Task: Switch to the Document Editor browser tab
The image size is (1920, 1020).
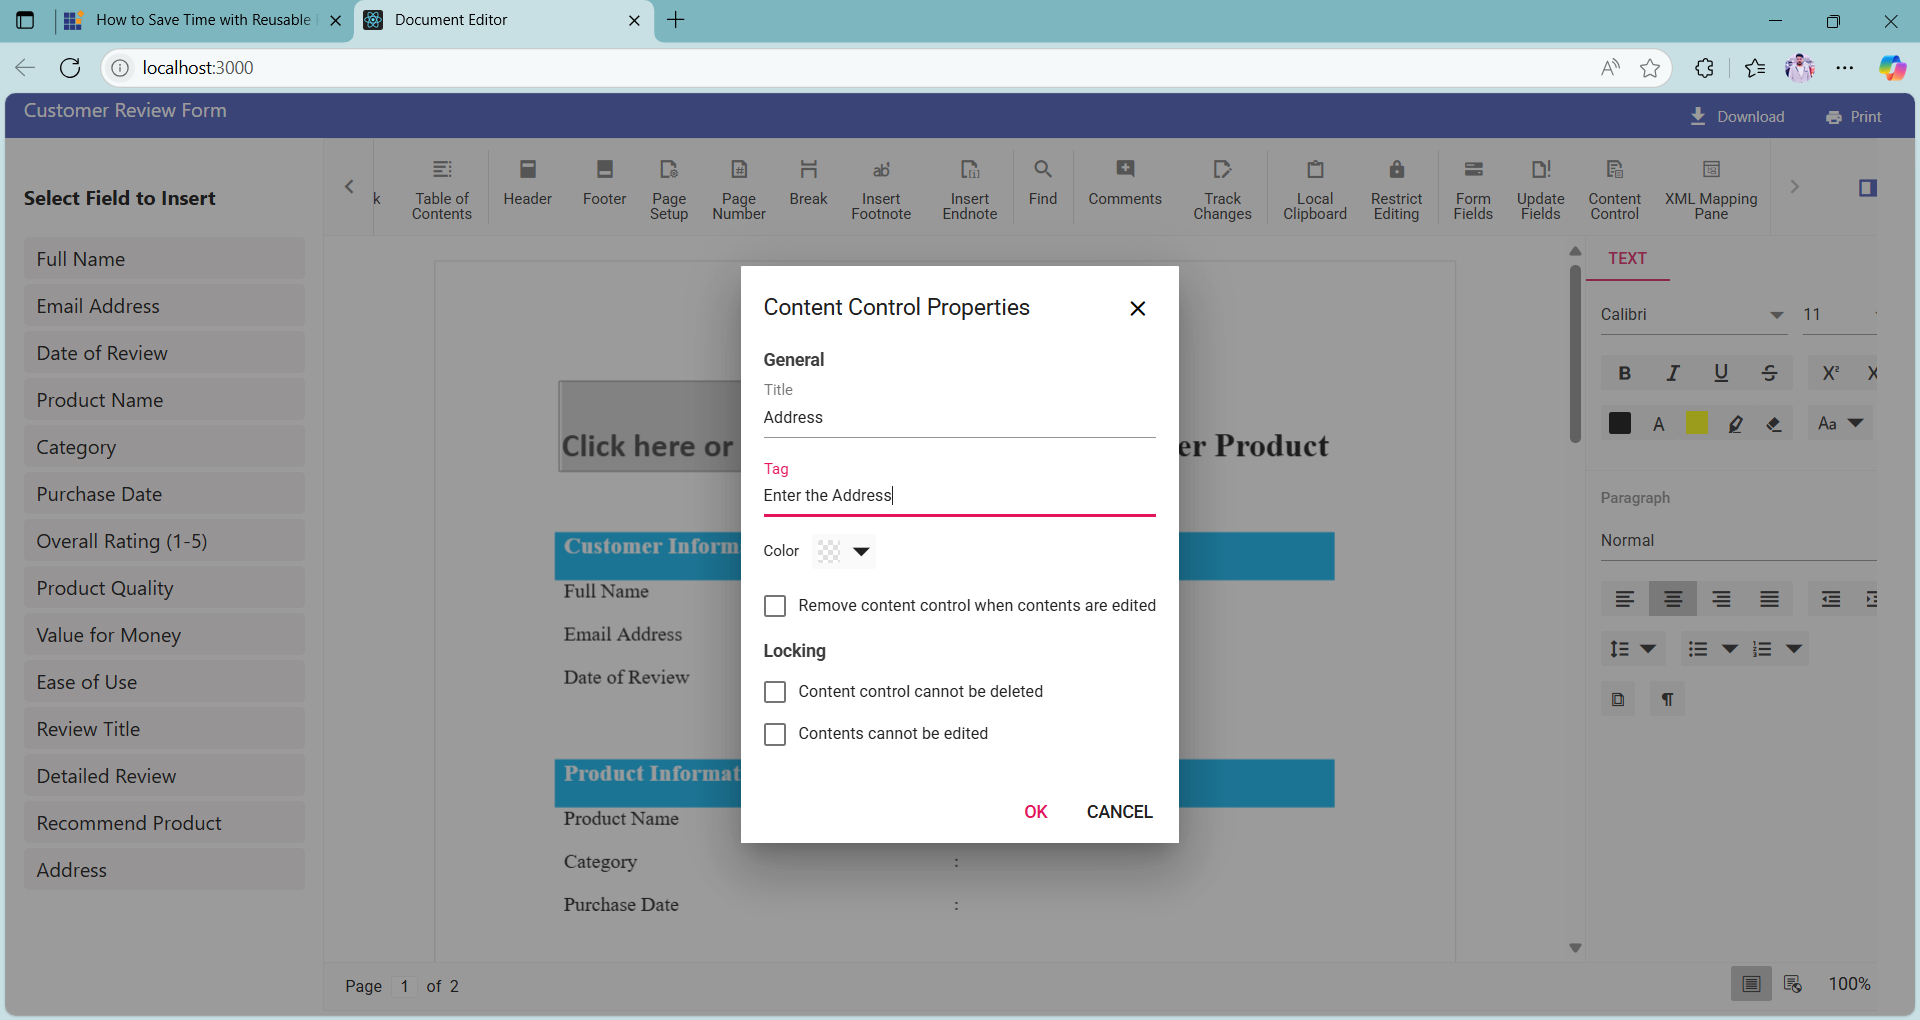Action: 480,20
